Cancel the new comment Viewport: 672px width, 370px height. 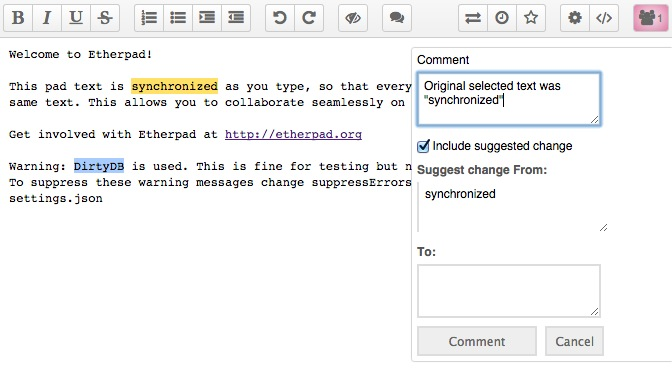(574, 341)
